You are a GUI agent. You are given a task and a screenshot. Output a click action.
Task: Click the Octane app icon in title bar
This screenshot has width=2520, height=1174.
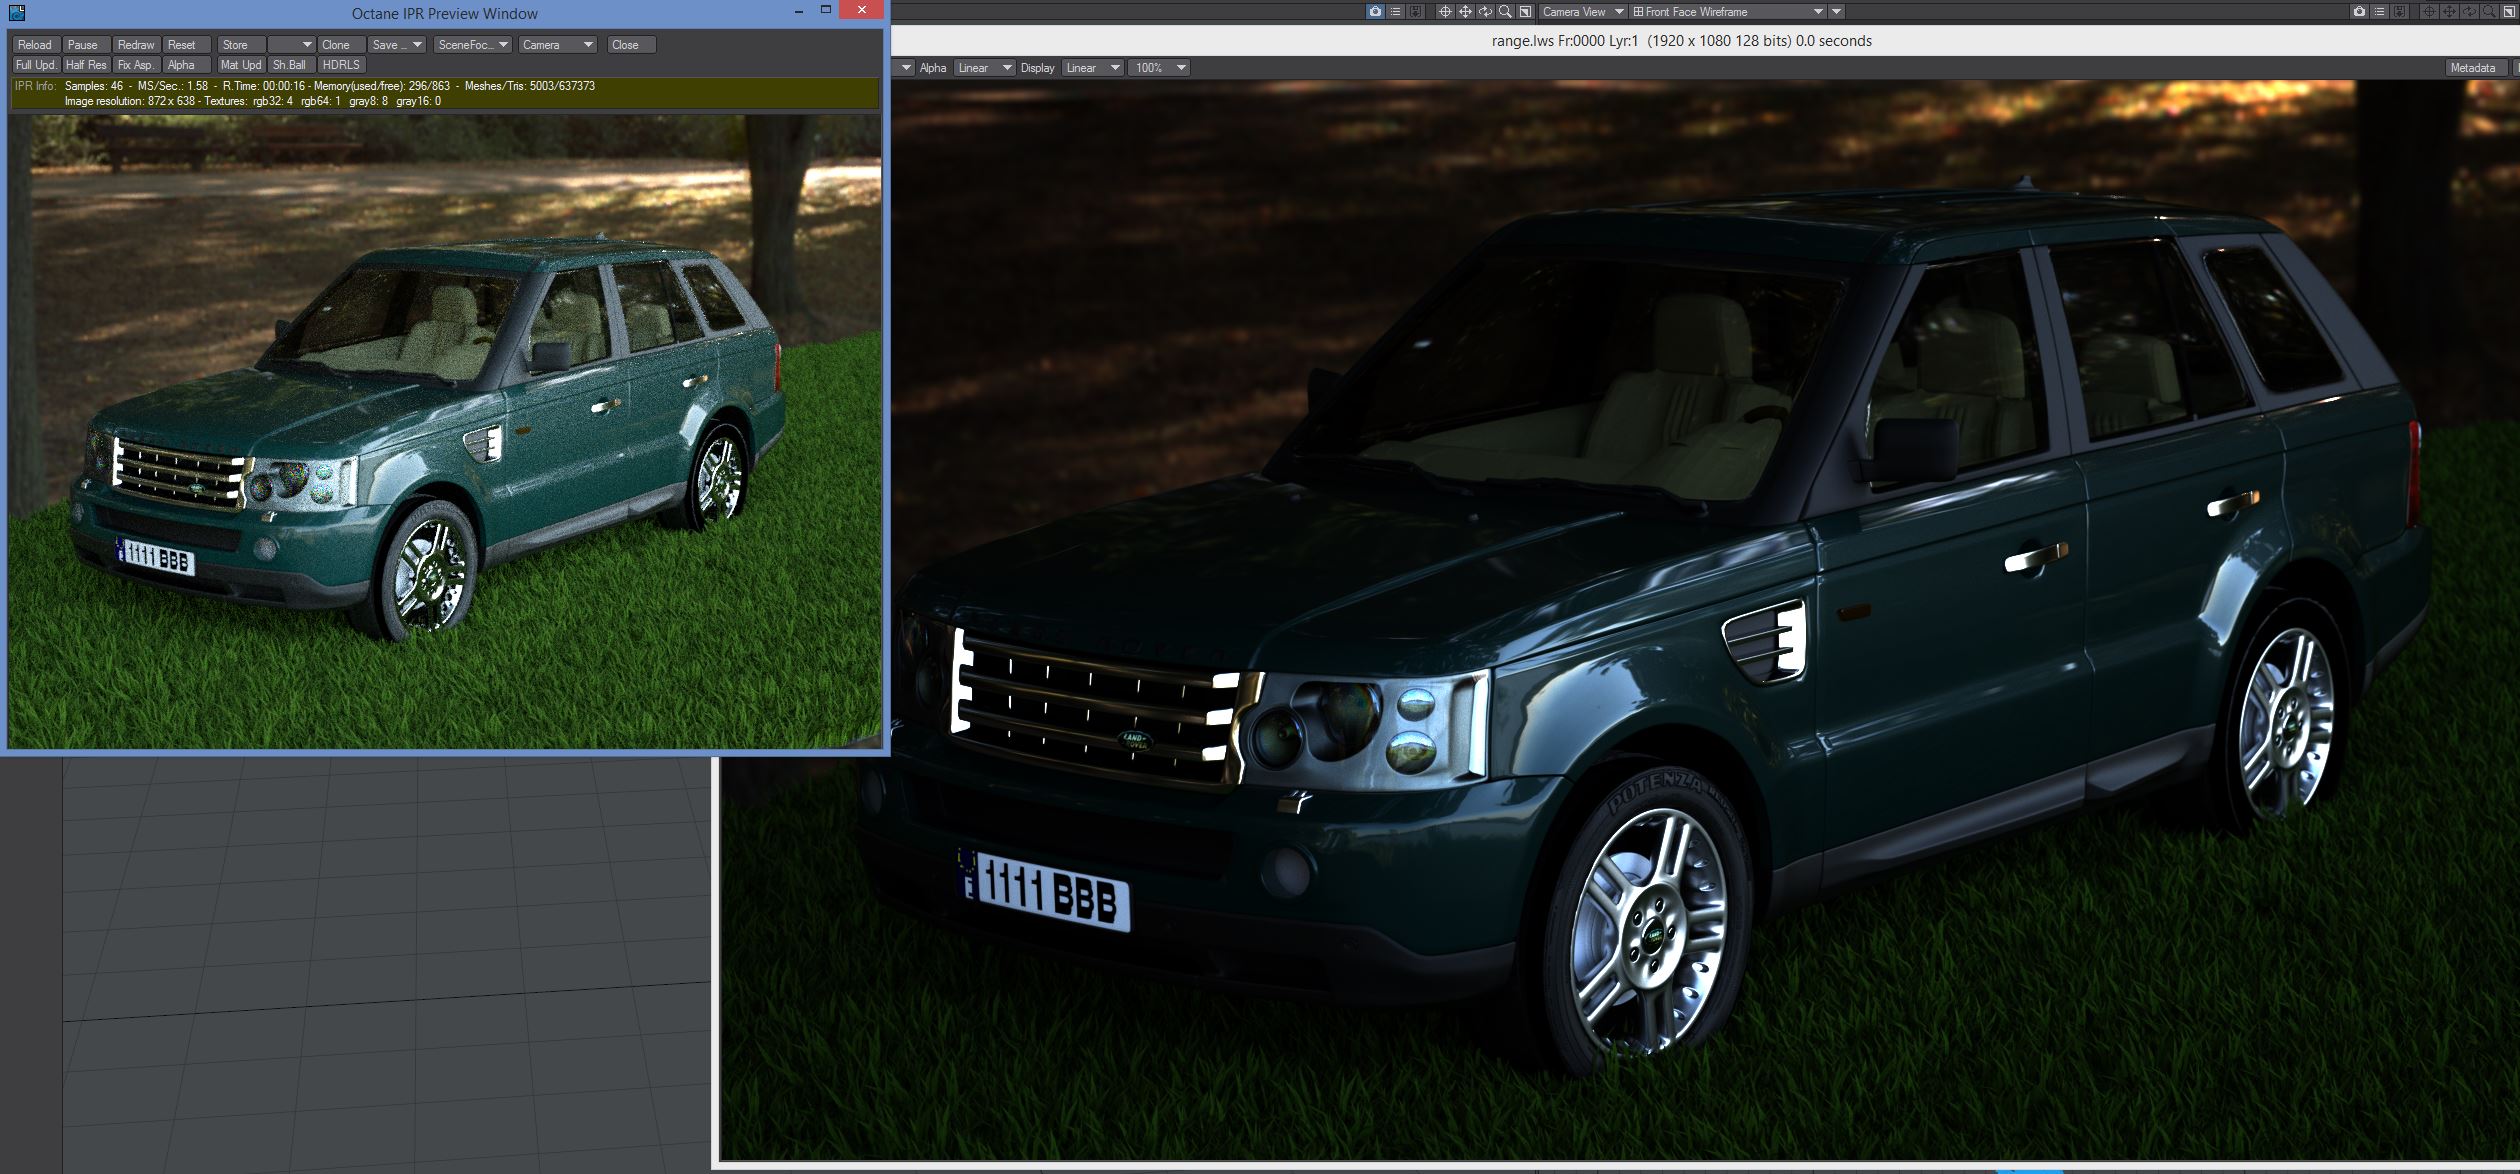pyautogui.click(x=16, y=13)
